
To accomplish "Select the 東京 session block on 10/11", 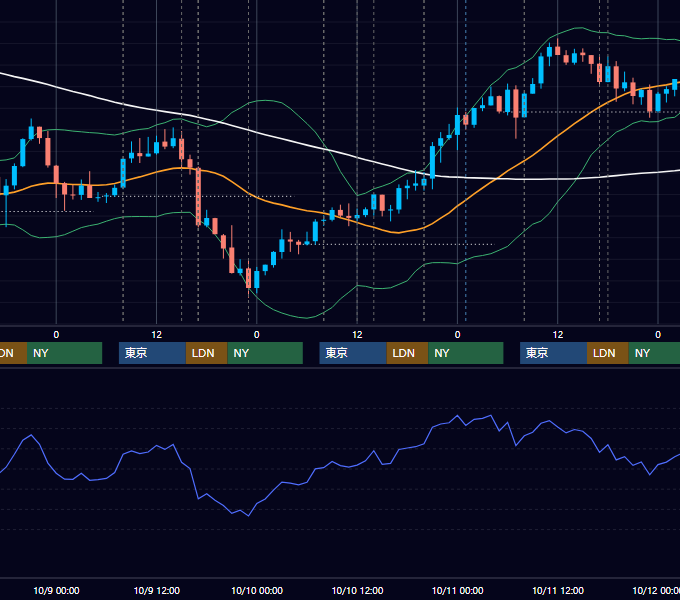I will click(x=554, y=353).
